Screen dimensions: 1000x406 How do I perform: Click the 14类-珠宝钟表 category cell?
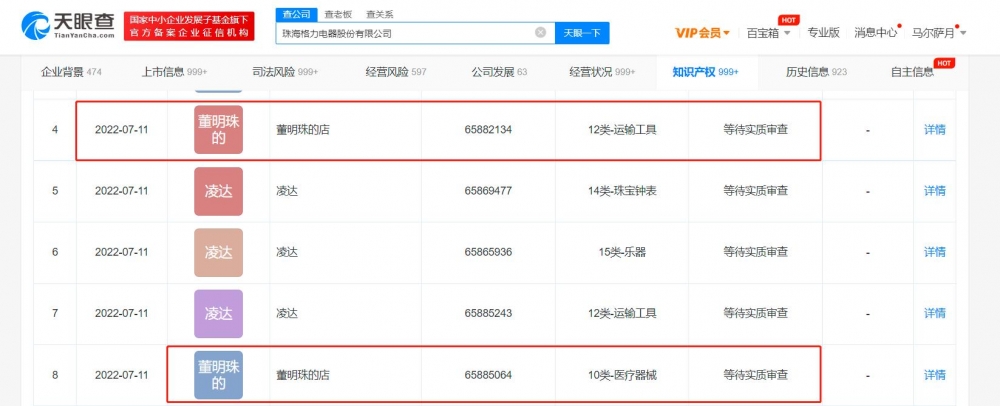(x=622, y=191)
